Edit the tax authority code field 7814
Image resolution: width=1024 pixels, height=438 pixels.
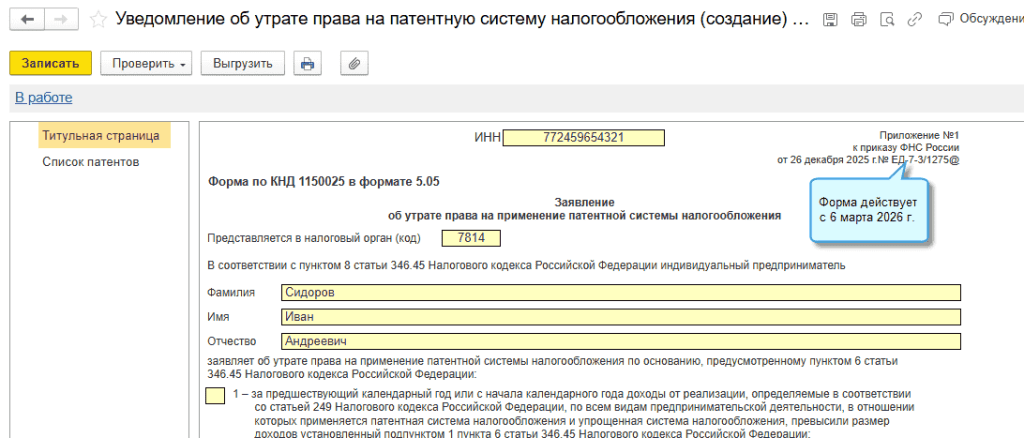tap(470, 238)
